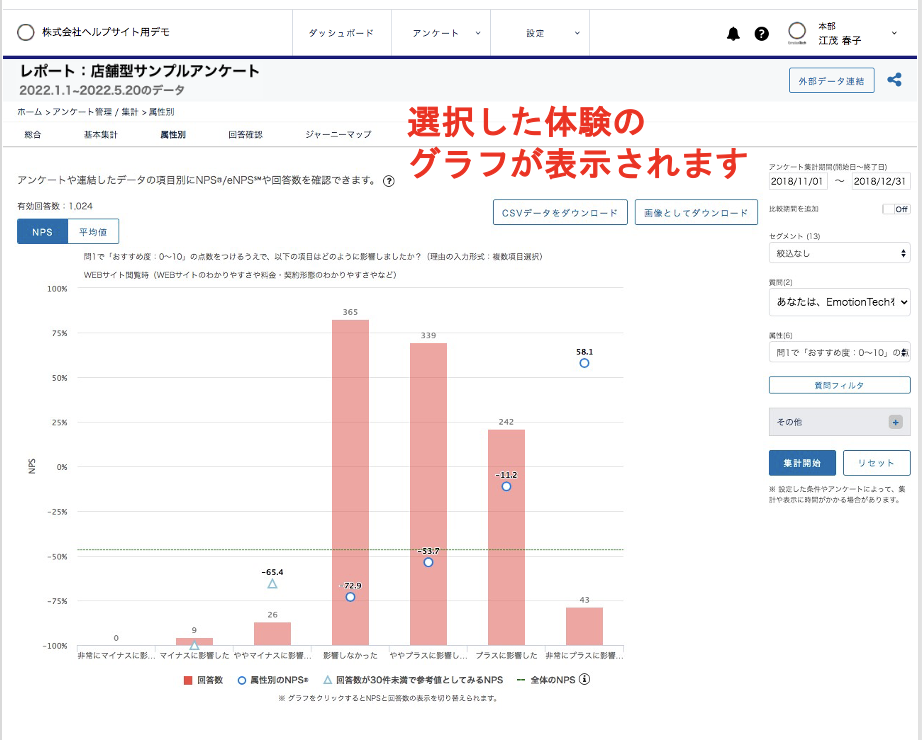Viewport: 922px width, 740px height.
Task: Click the -53.7 NPS circle marker
Action: click(x=429, y=562)
